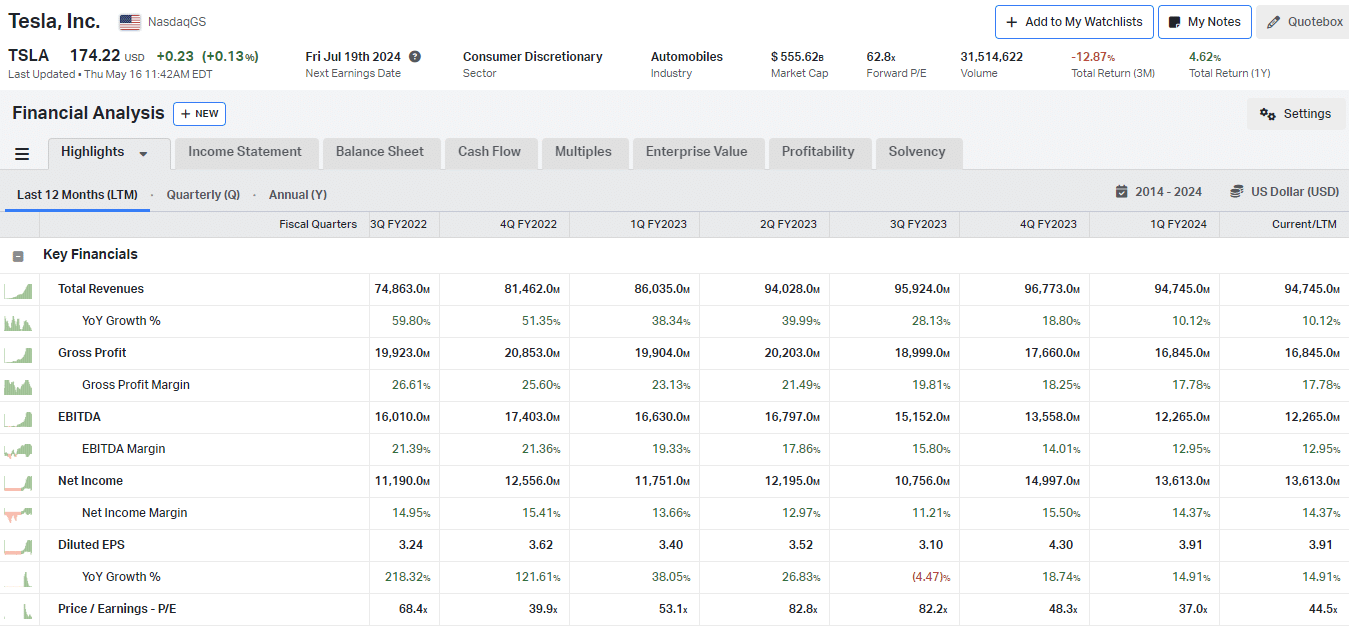The width and height of the screenshot is (1349, 631).
Task: Click the NEW button beside Financial Analysis
Action: [x=199, y=114]
